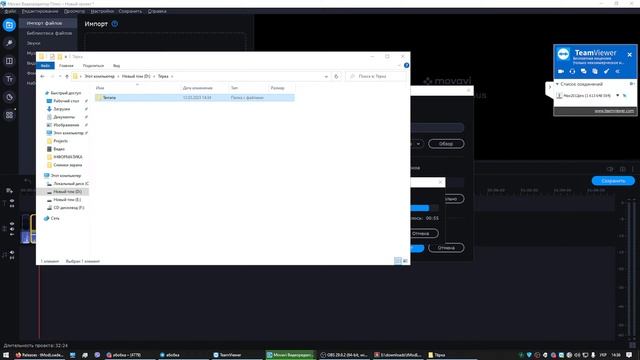Open Movavi Настройки menu
The height and width of the screenshot is (360, 640).
pyautogui.click(x=102, y=11)
